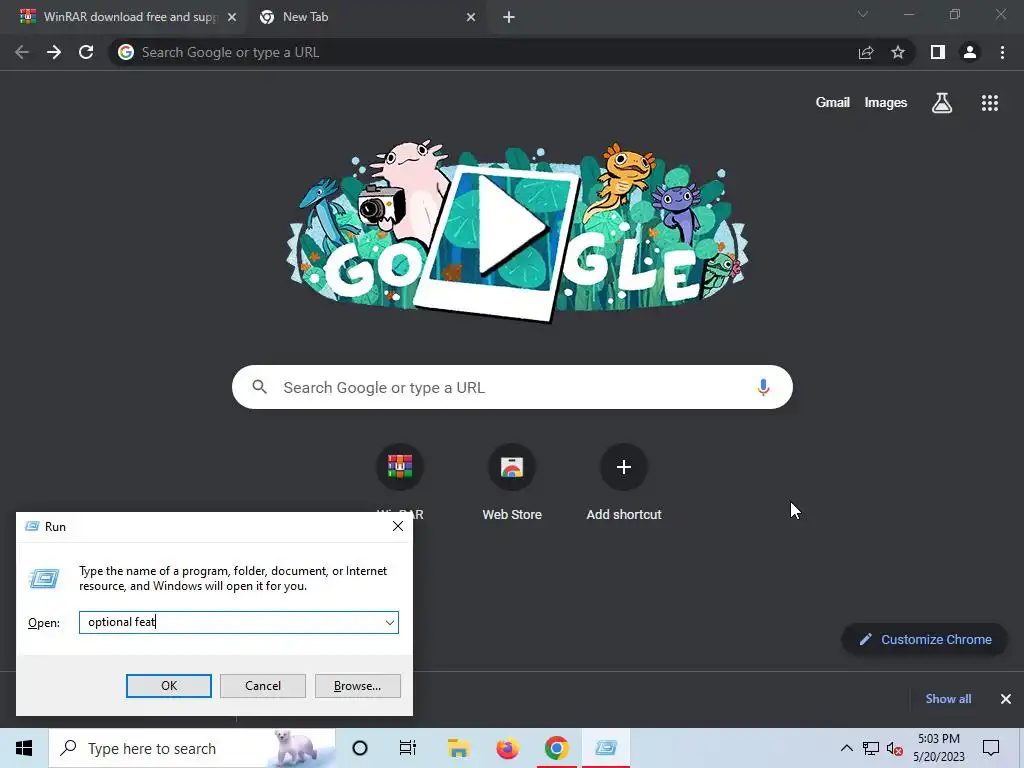Open the Web Store shortcut
This screenshot has width=1024, height=768.
(x=512, y=482)
